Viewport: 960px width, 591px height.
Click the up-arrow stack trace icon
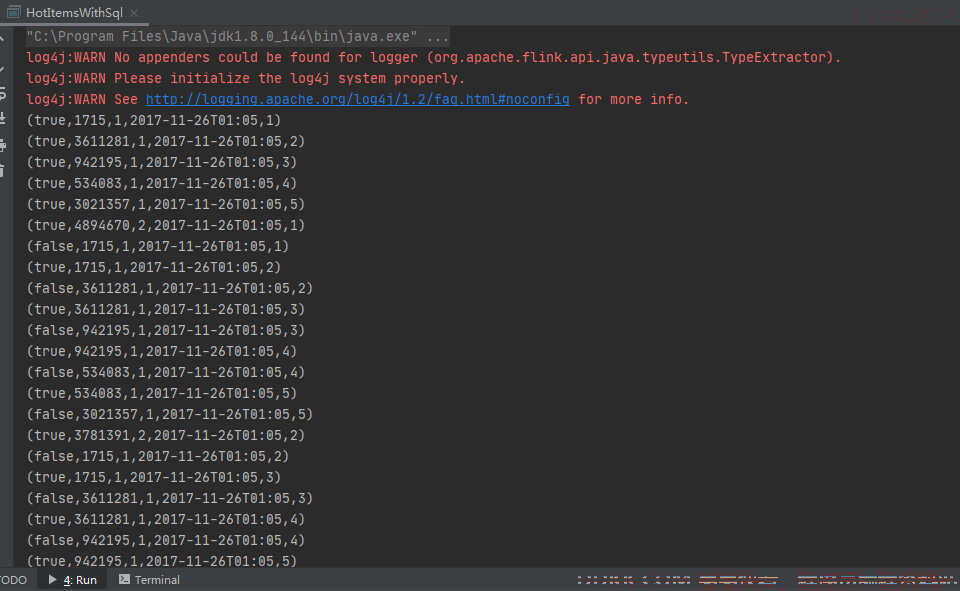pyautogui.click(x=2, y=39)
